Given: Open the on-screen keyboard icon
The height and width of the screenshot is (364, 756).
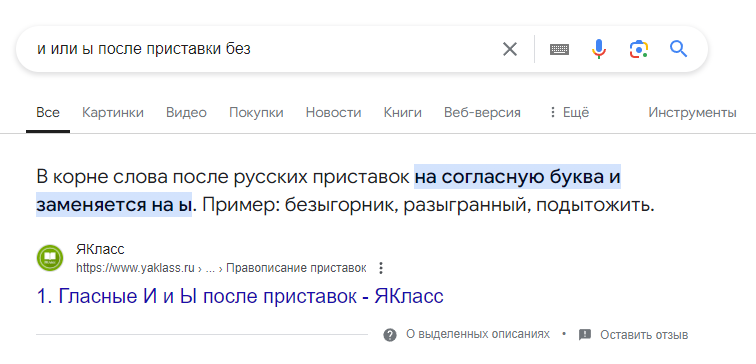Looking at the screenshot, I should coord(559,49).
